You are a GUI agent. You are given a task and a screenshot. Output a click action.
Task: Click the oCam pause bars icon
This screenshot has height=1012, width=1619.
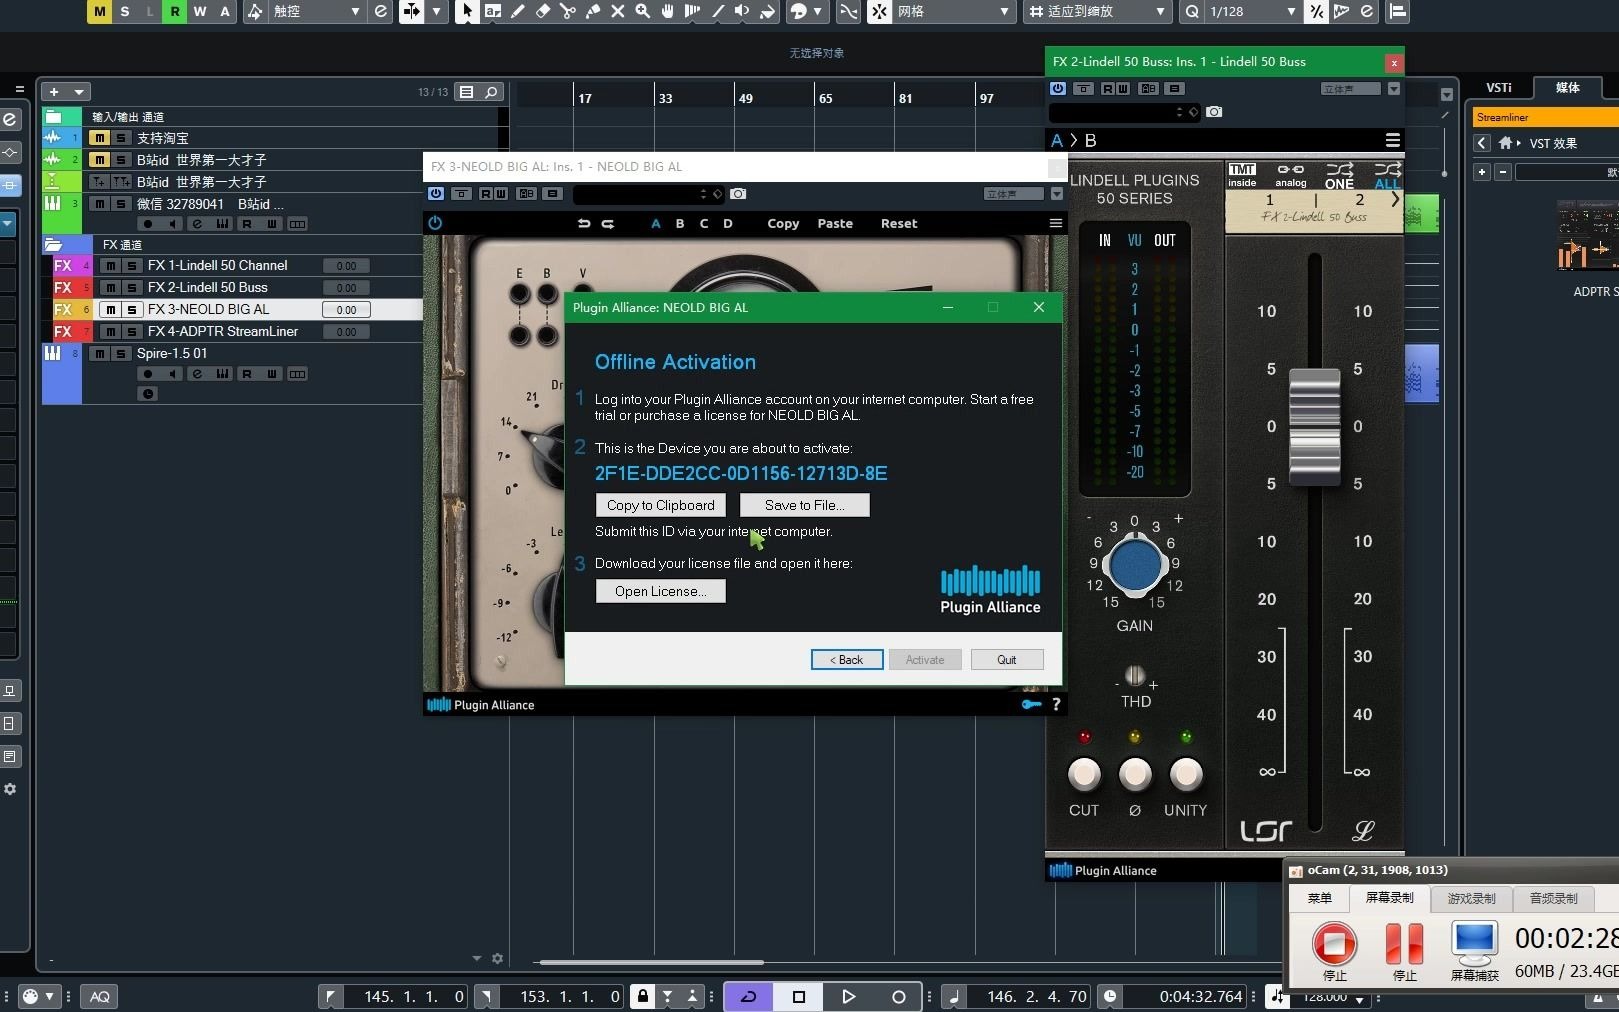tap(1404, 943)
